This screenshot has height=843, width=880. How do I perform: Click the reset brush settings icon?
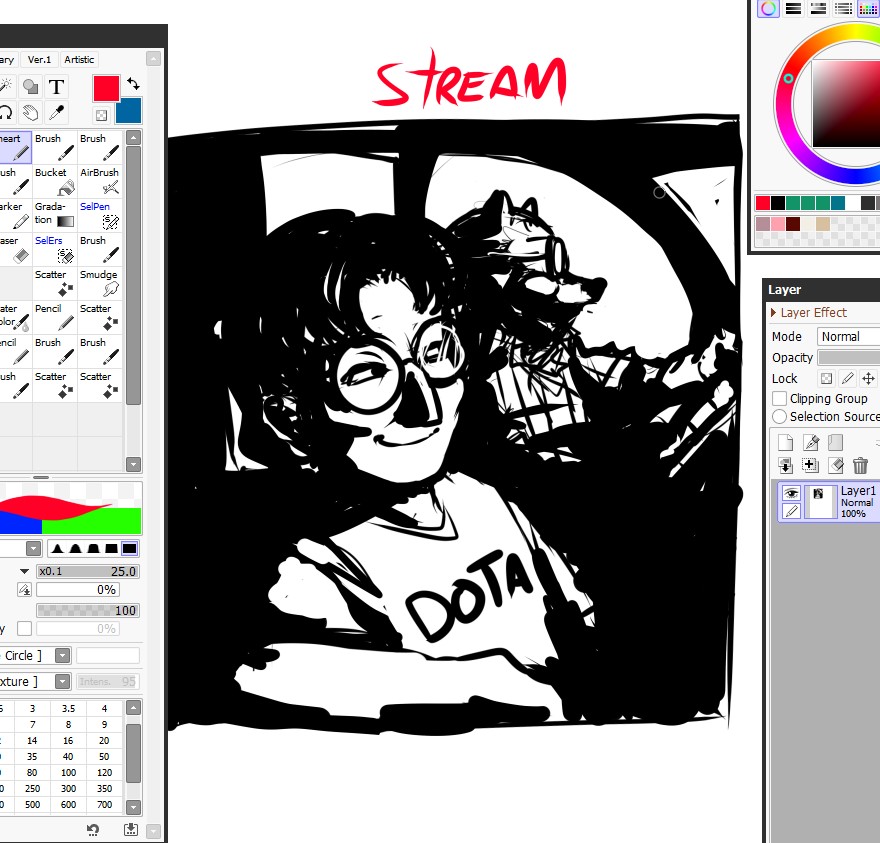[x=93, y=829]
